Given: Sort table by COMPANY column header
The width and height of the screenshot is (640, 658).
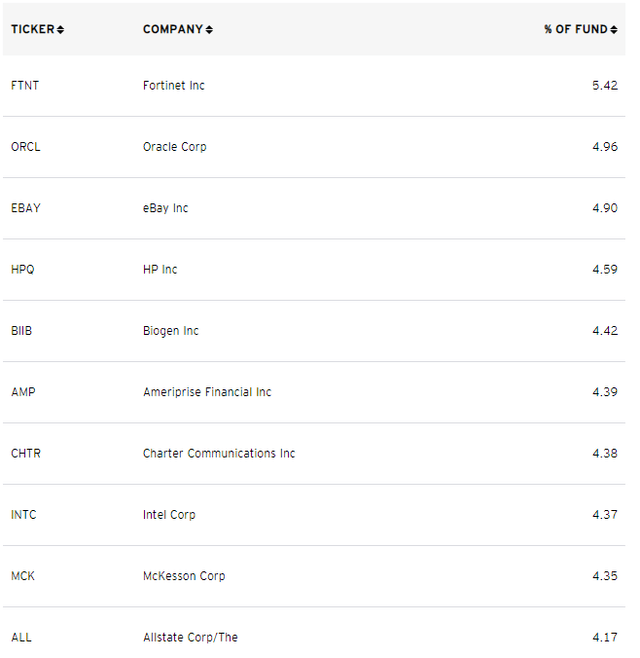Looking at the screenshot, I should point(173,29).
